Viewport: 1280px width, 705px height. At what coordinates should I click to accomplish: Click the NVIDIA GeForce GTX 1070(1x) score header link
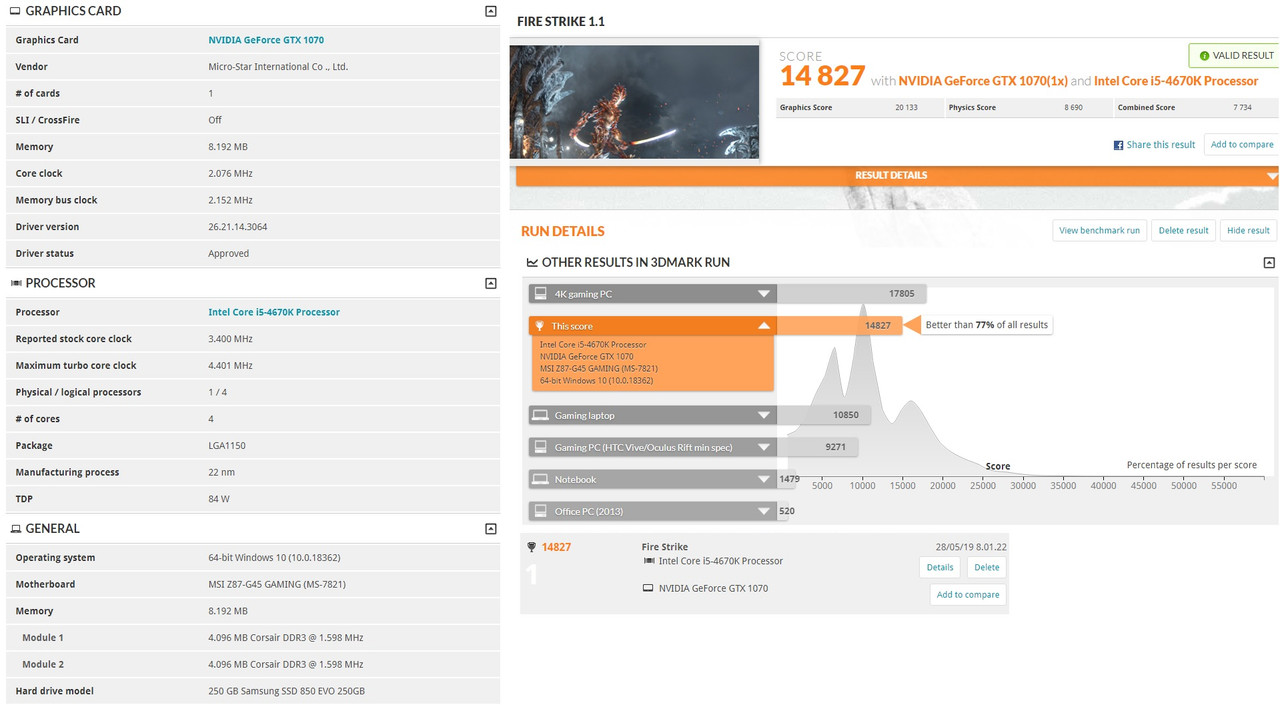[x=983, y=81]
